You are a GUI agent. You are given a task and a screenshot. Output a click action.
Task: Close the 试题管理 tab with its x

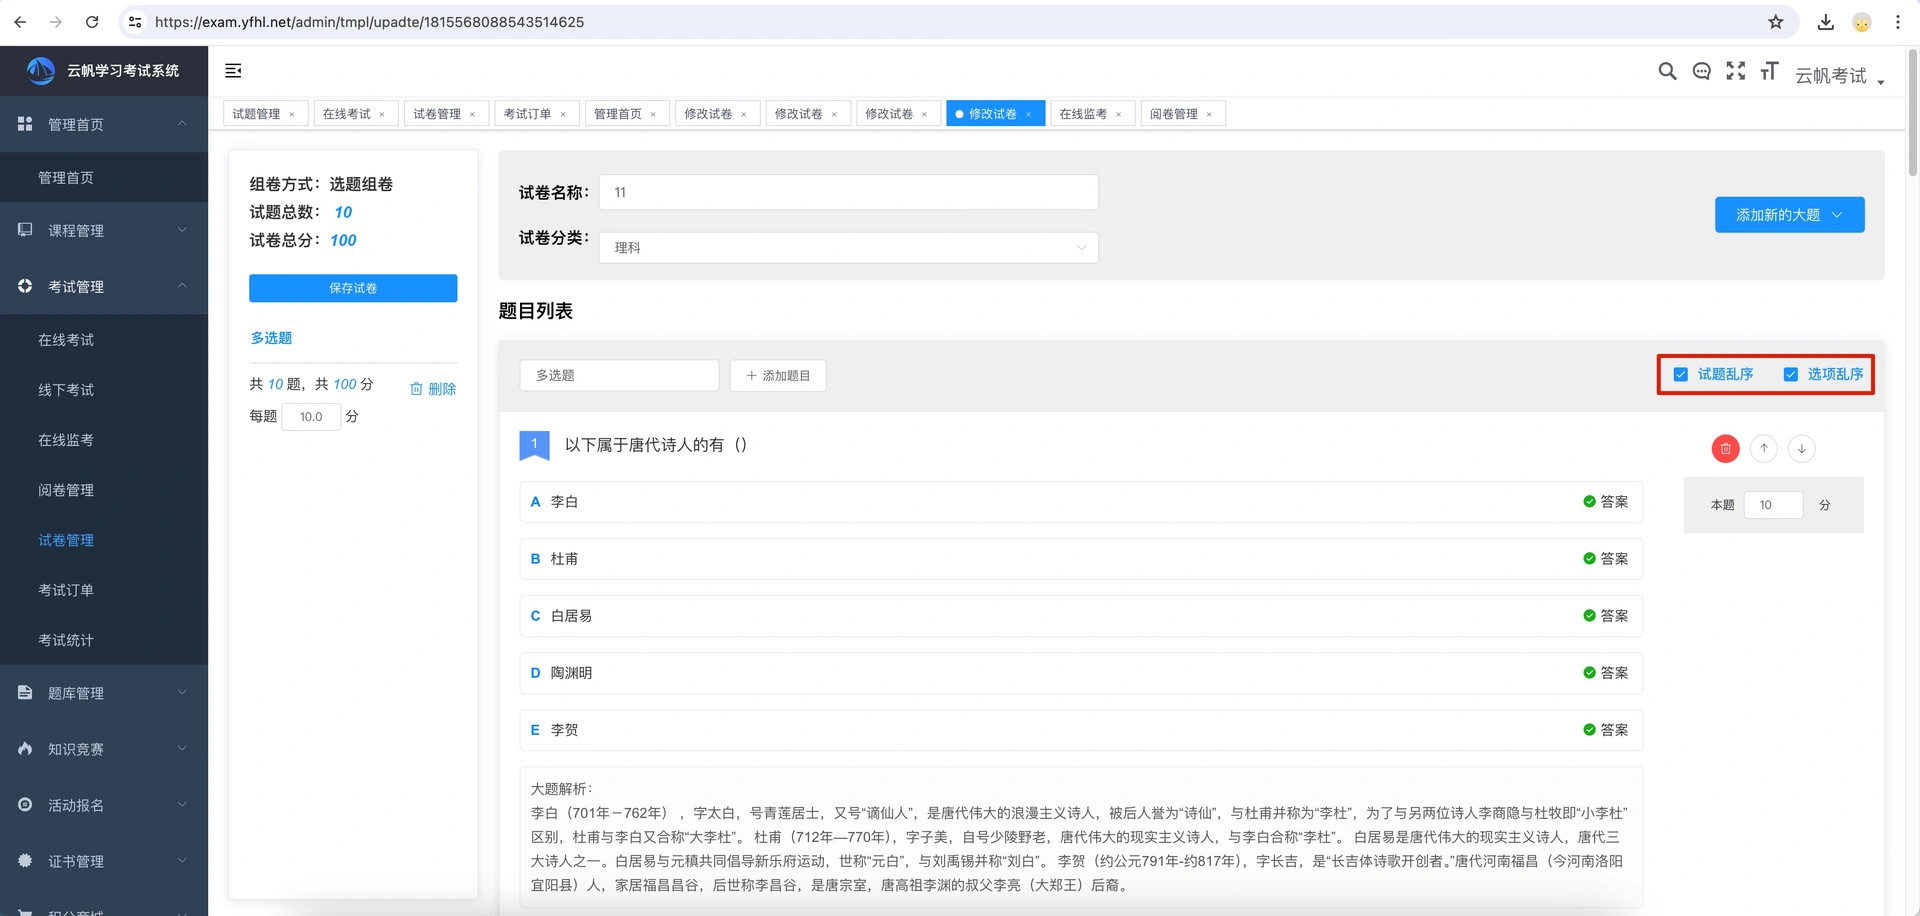tap(292, 114)
